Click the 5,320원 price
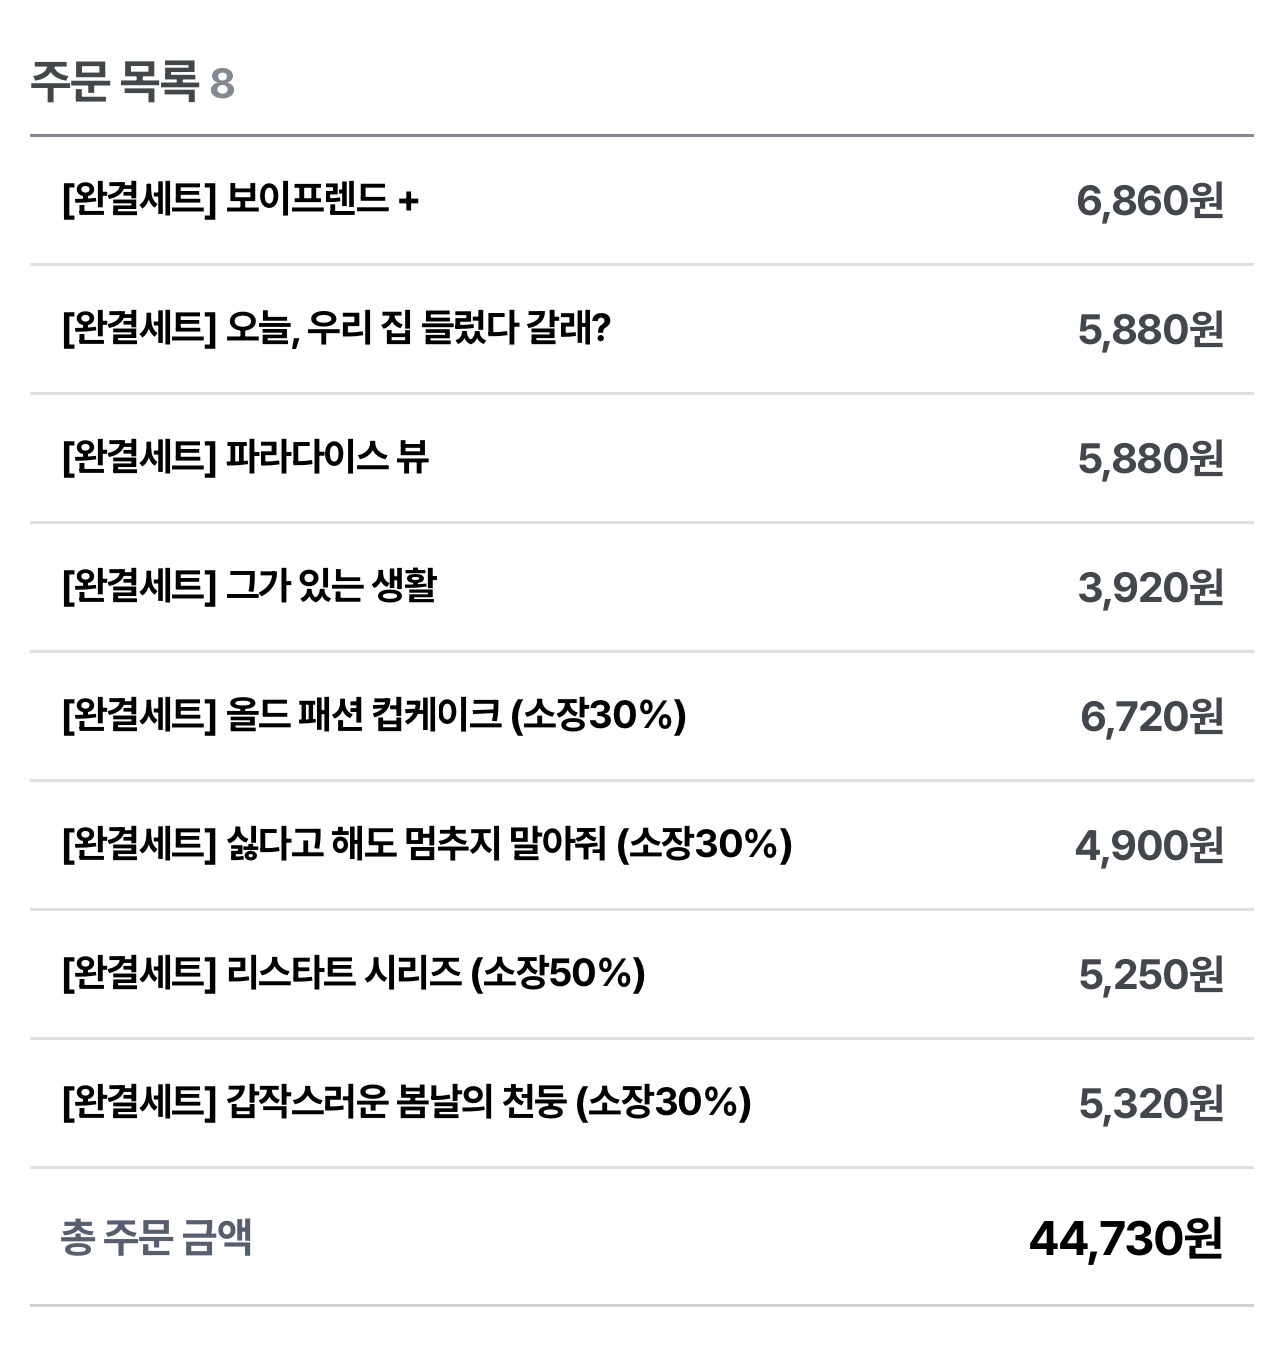The image size is (1284, 1355). pyautogui.click(x=1150, y=1103)
